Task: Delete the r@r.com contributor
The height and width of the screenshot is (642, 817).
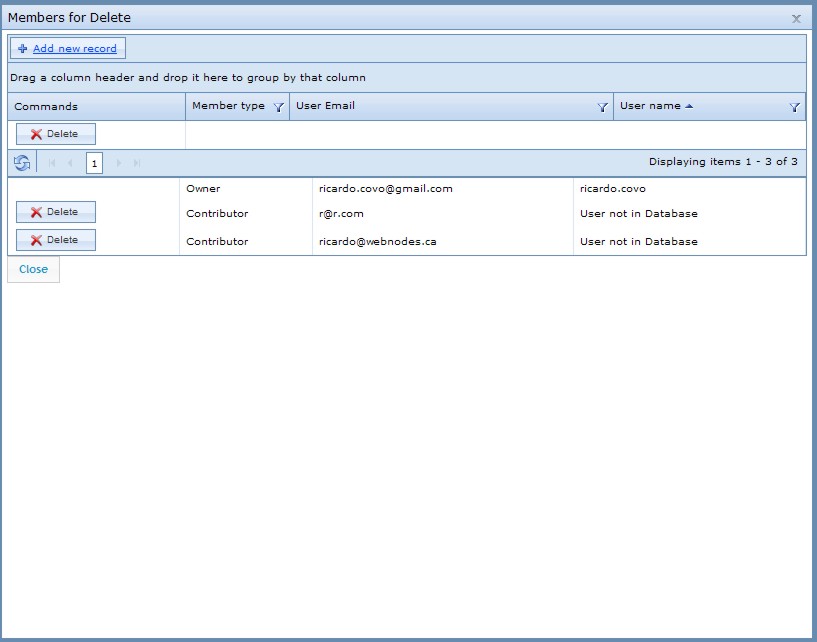Action: click(56, 212)
